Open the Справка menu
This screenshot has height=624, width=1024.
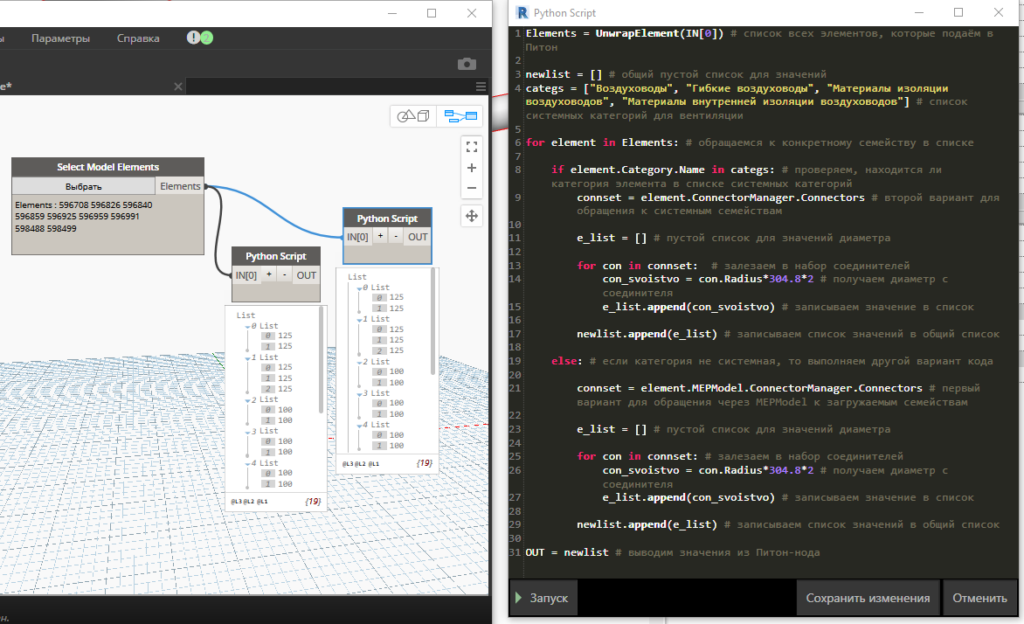coord(138,39)
